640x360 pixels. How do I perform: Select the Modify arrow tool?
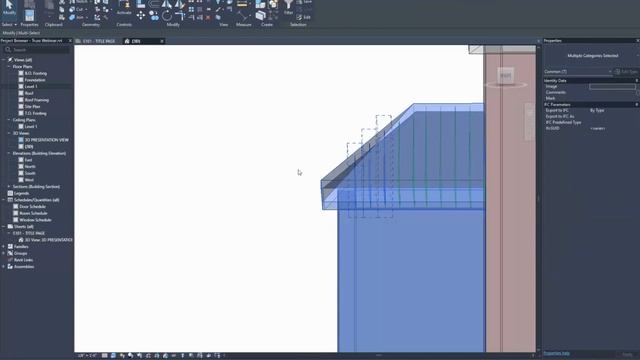point(9,7)
